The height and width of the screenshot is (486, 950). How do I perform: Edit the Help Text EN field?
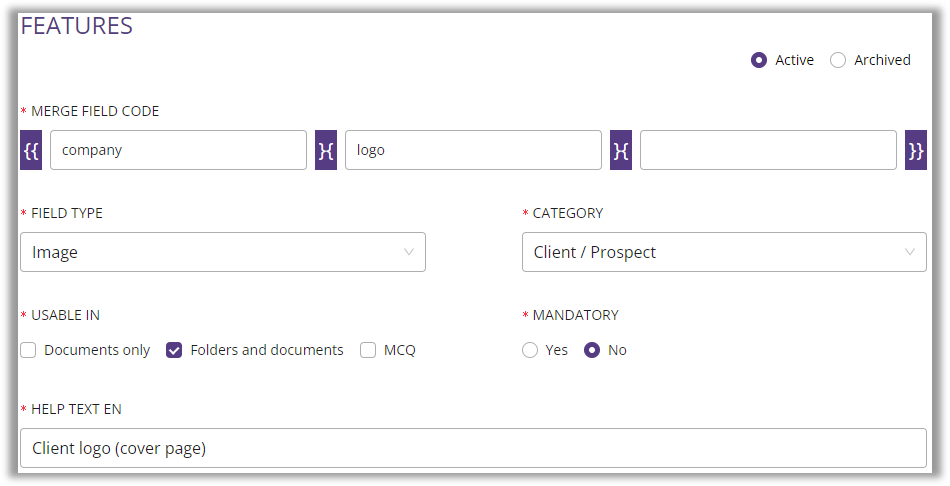point(473,448)
